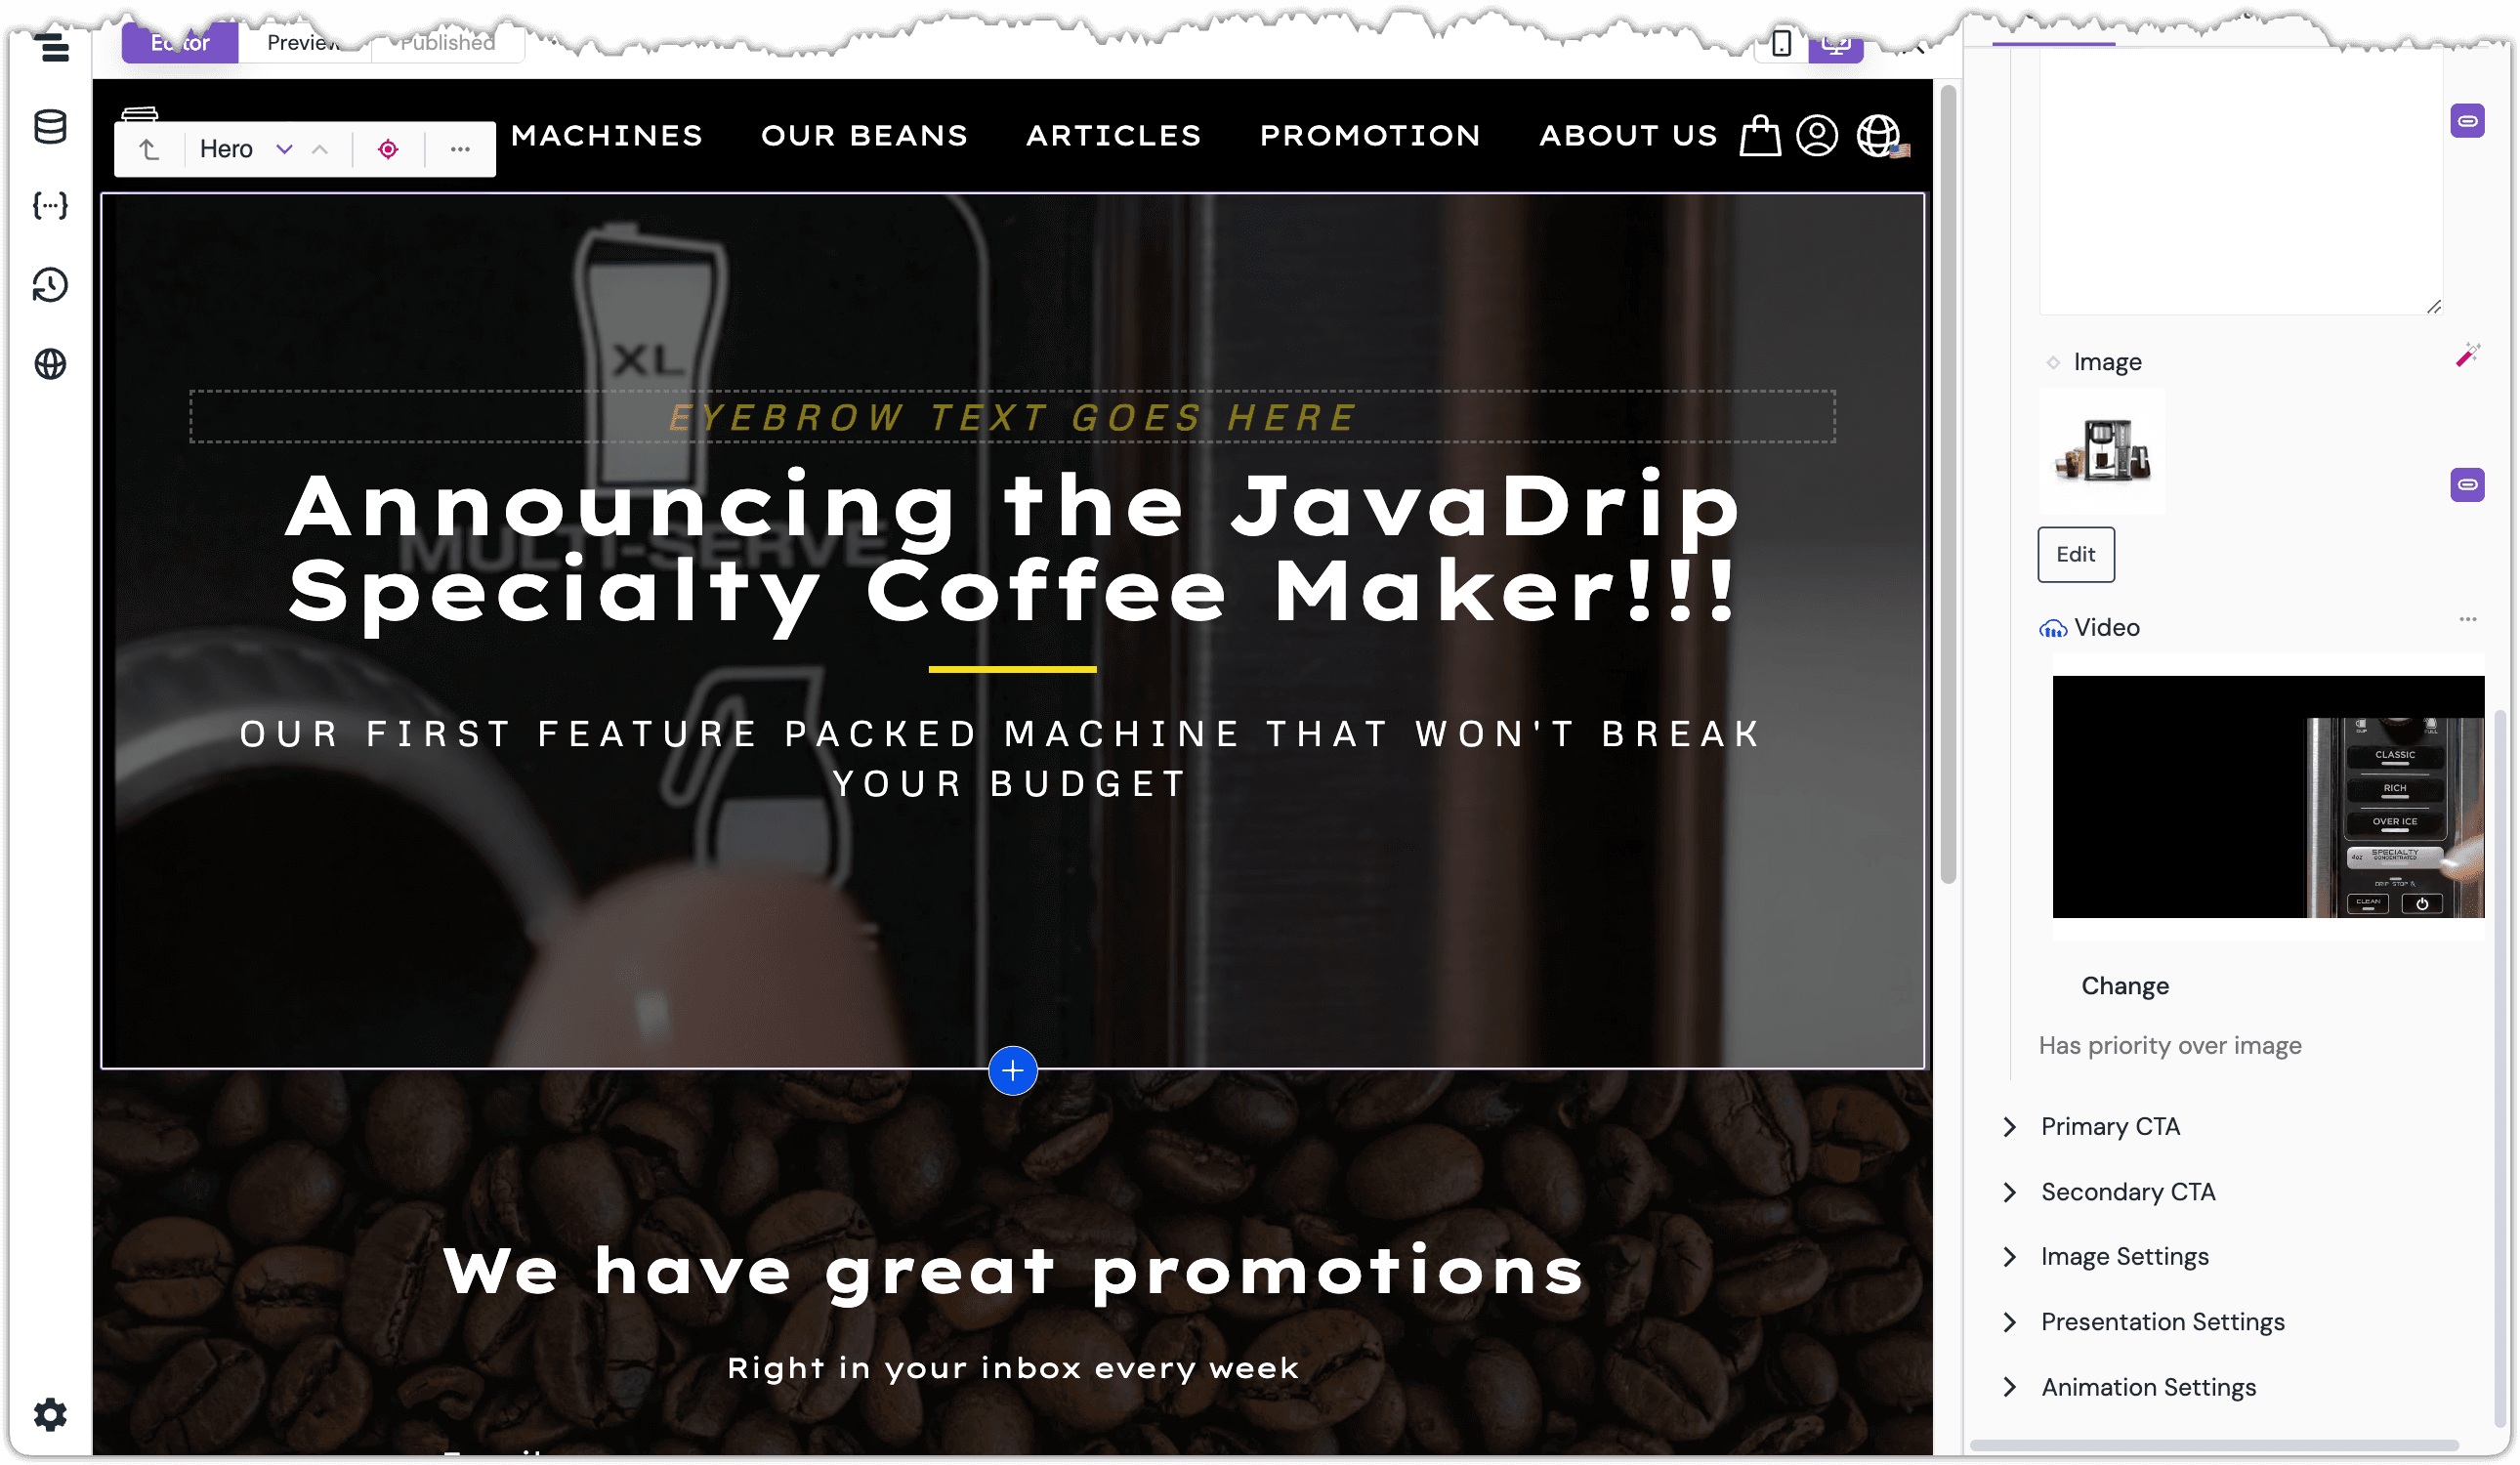Click the cart icon in the navbar
The height and width of the screenshot is (1465, 2520).
click(x=1760, y=135)
